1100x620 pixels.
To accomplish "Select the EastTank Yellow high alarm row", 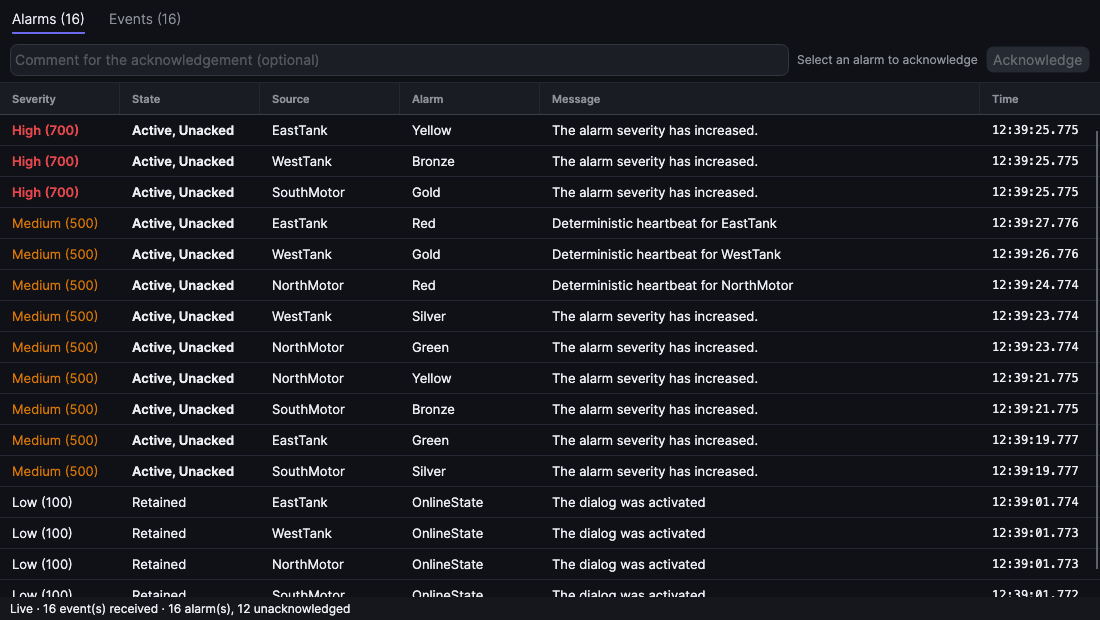I will pos(547,130).
